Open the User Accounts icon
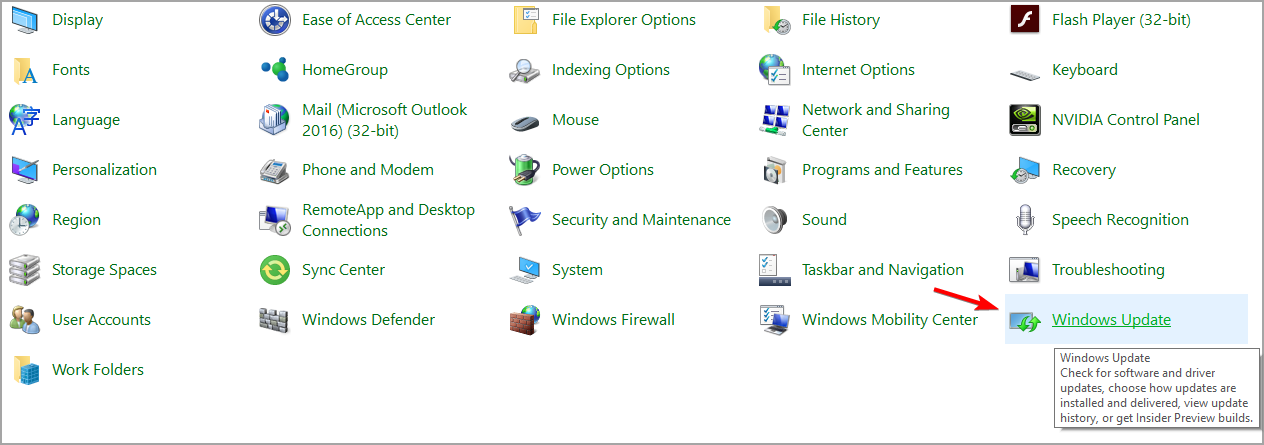1264x445 pixels. click(25, 320)
